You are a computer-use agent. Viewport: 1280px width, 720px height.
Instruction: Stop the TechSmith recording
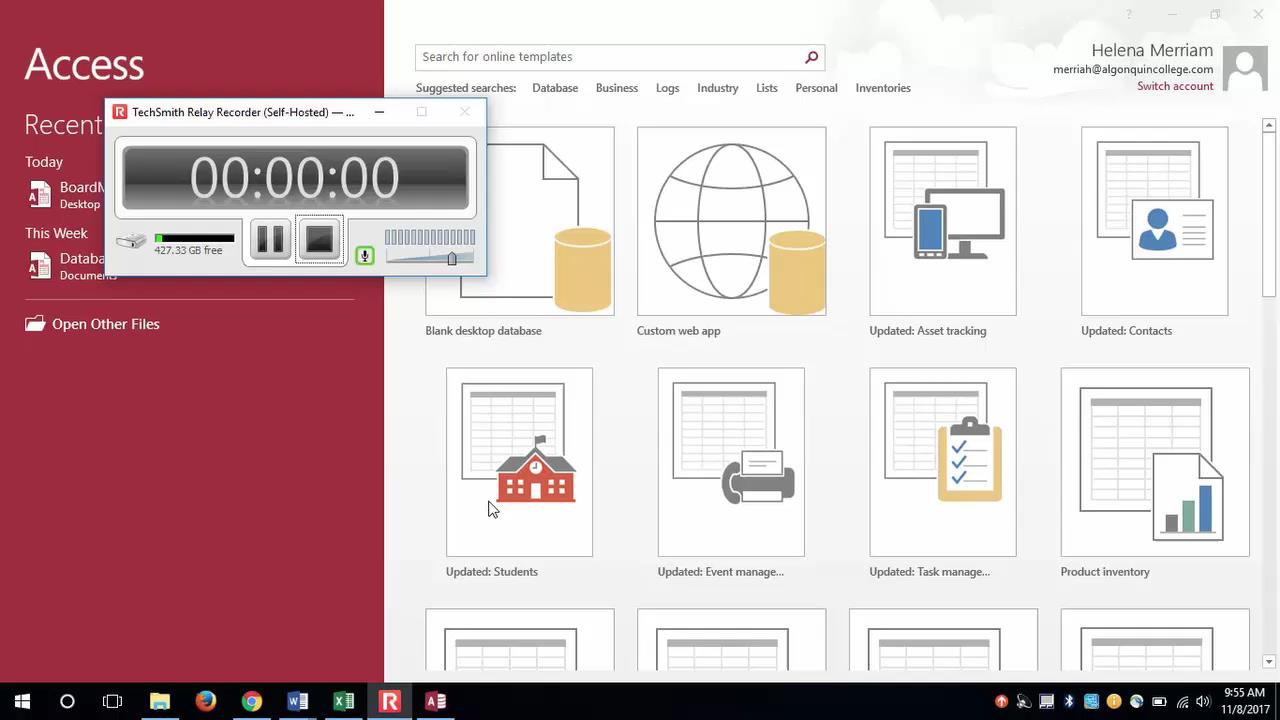[318, 240]
